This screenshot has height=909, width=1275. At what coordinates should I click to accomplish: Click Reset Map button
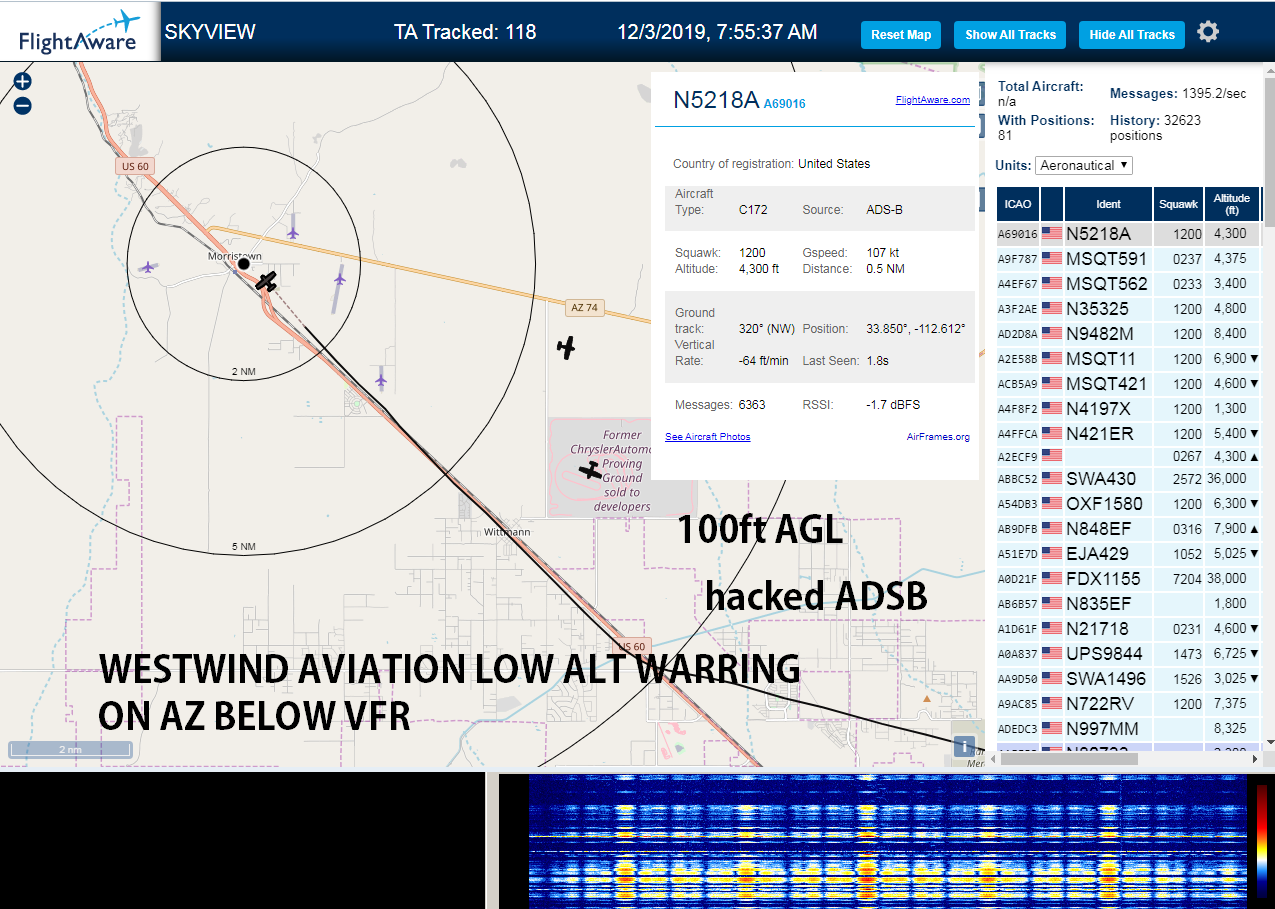point(901,35)
